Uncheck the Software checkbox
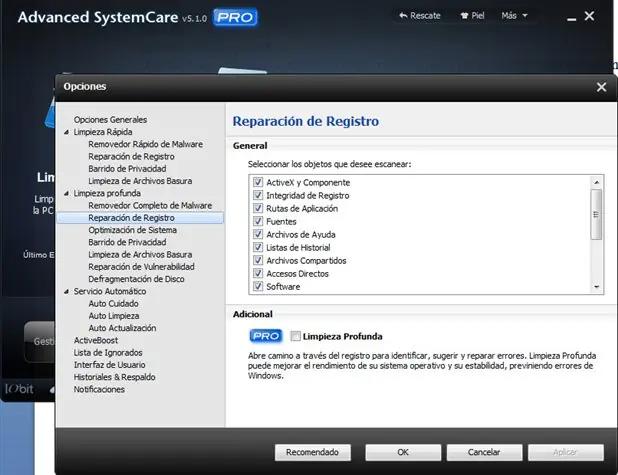618x475 pixels. pyautogui.click(x=258, y=286)
